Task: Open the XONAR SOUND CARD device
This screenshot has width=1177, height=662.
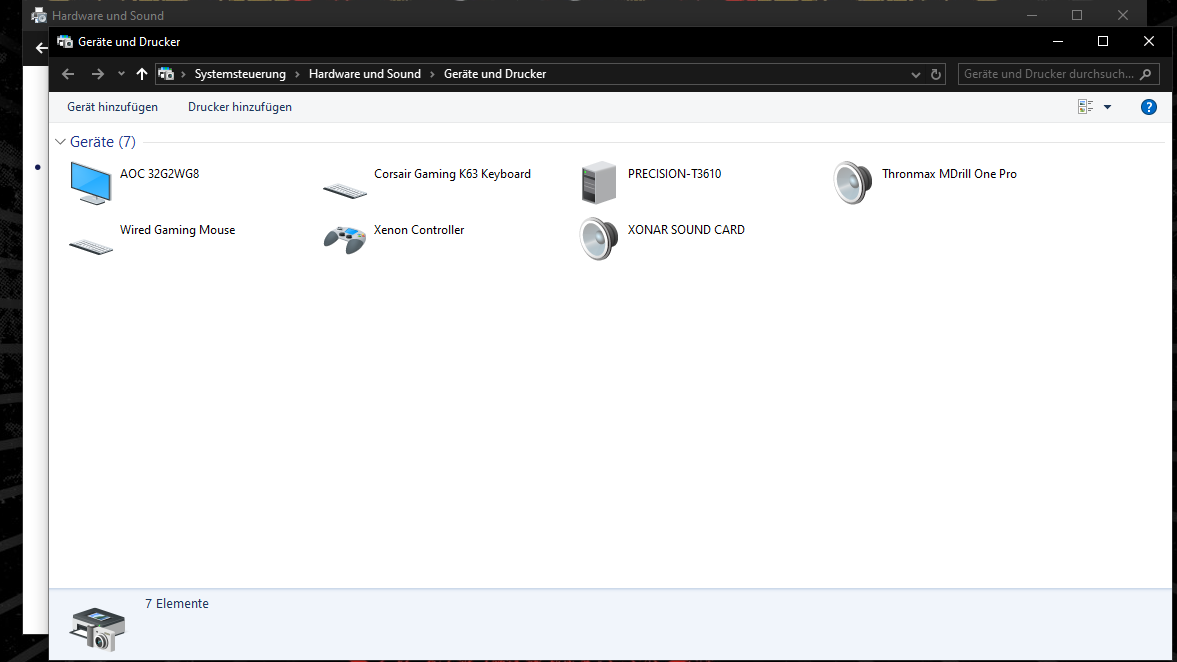Action: (x=686, y=229)
